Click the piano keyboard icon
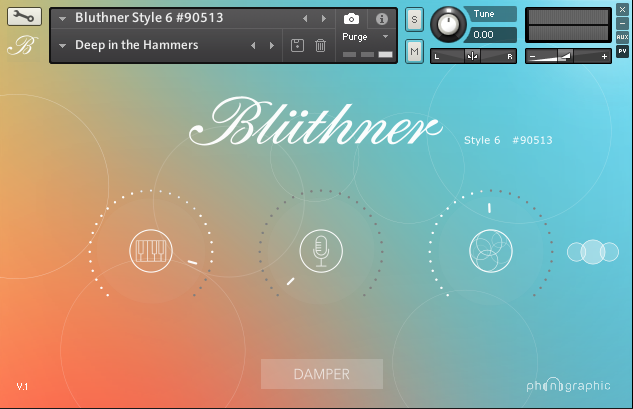 [x=151, y=251]
